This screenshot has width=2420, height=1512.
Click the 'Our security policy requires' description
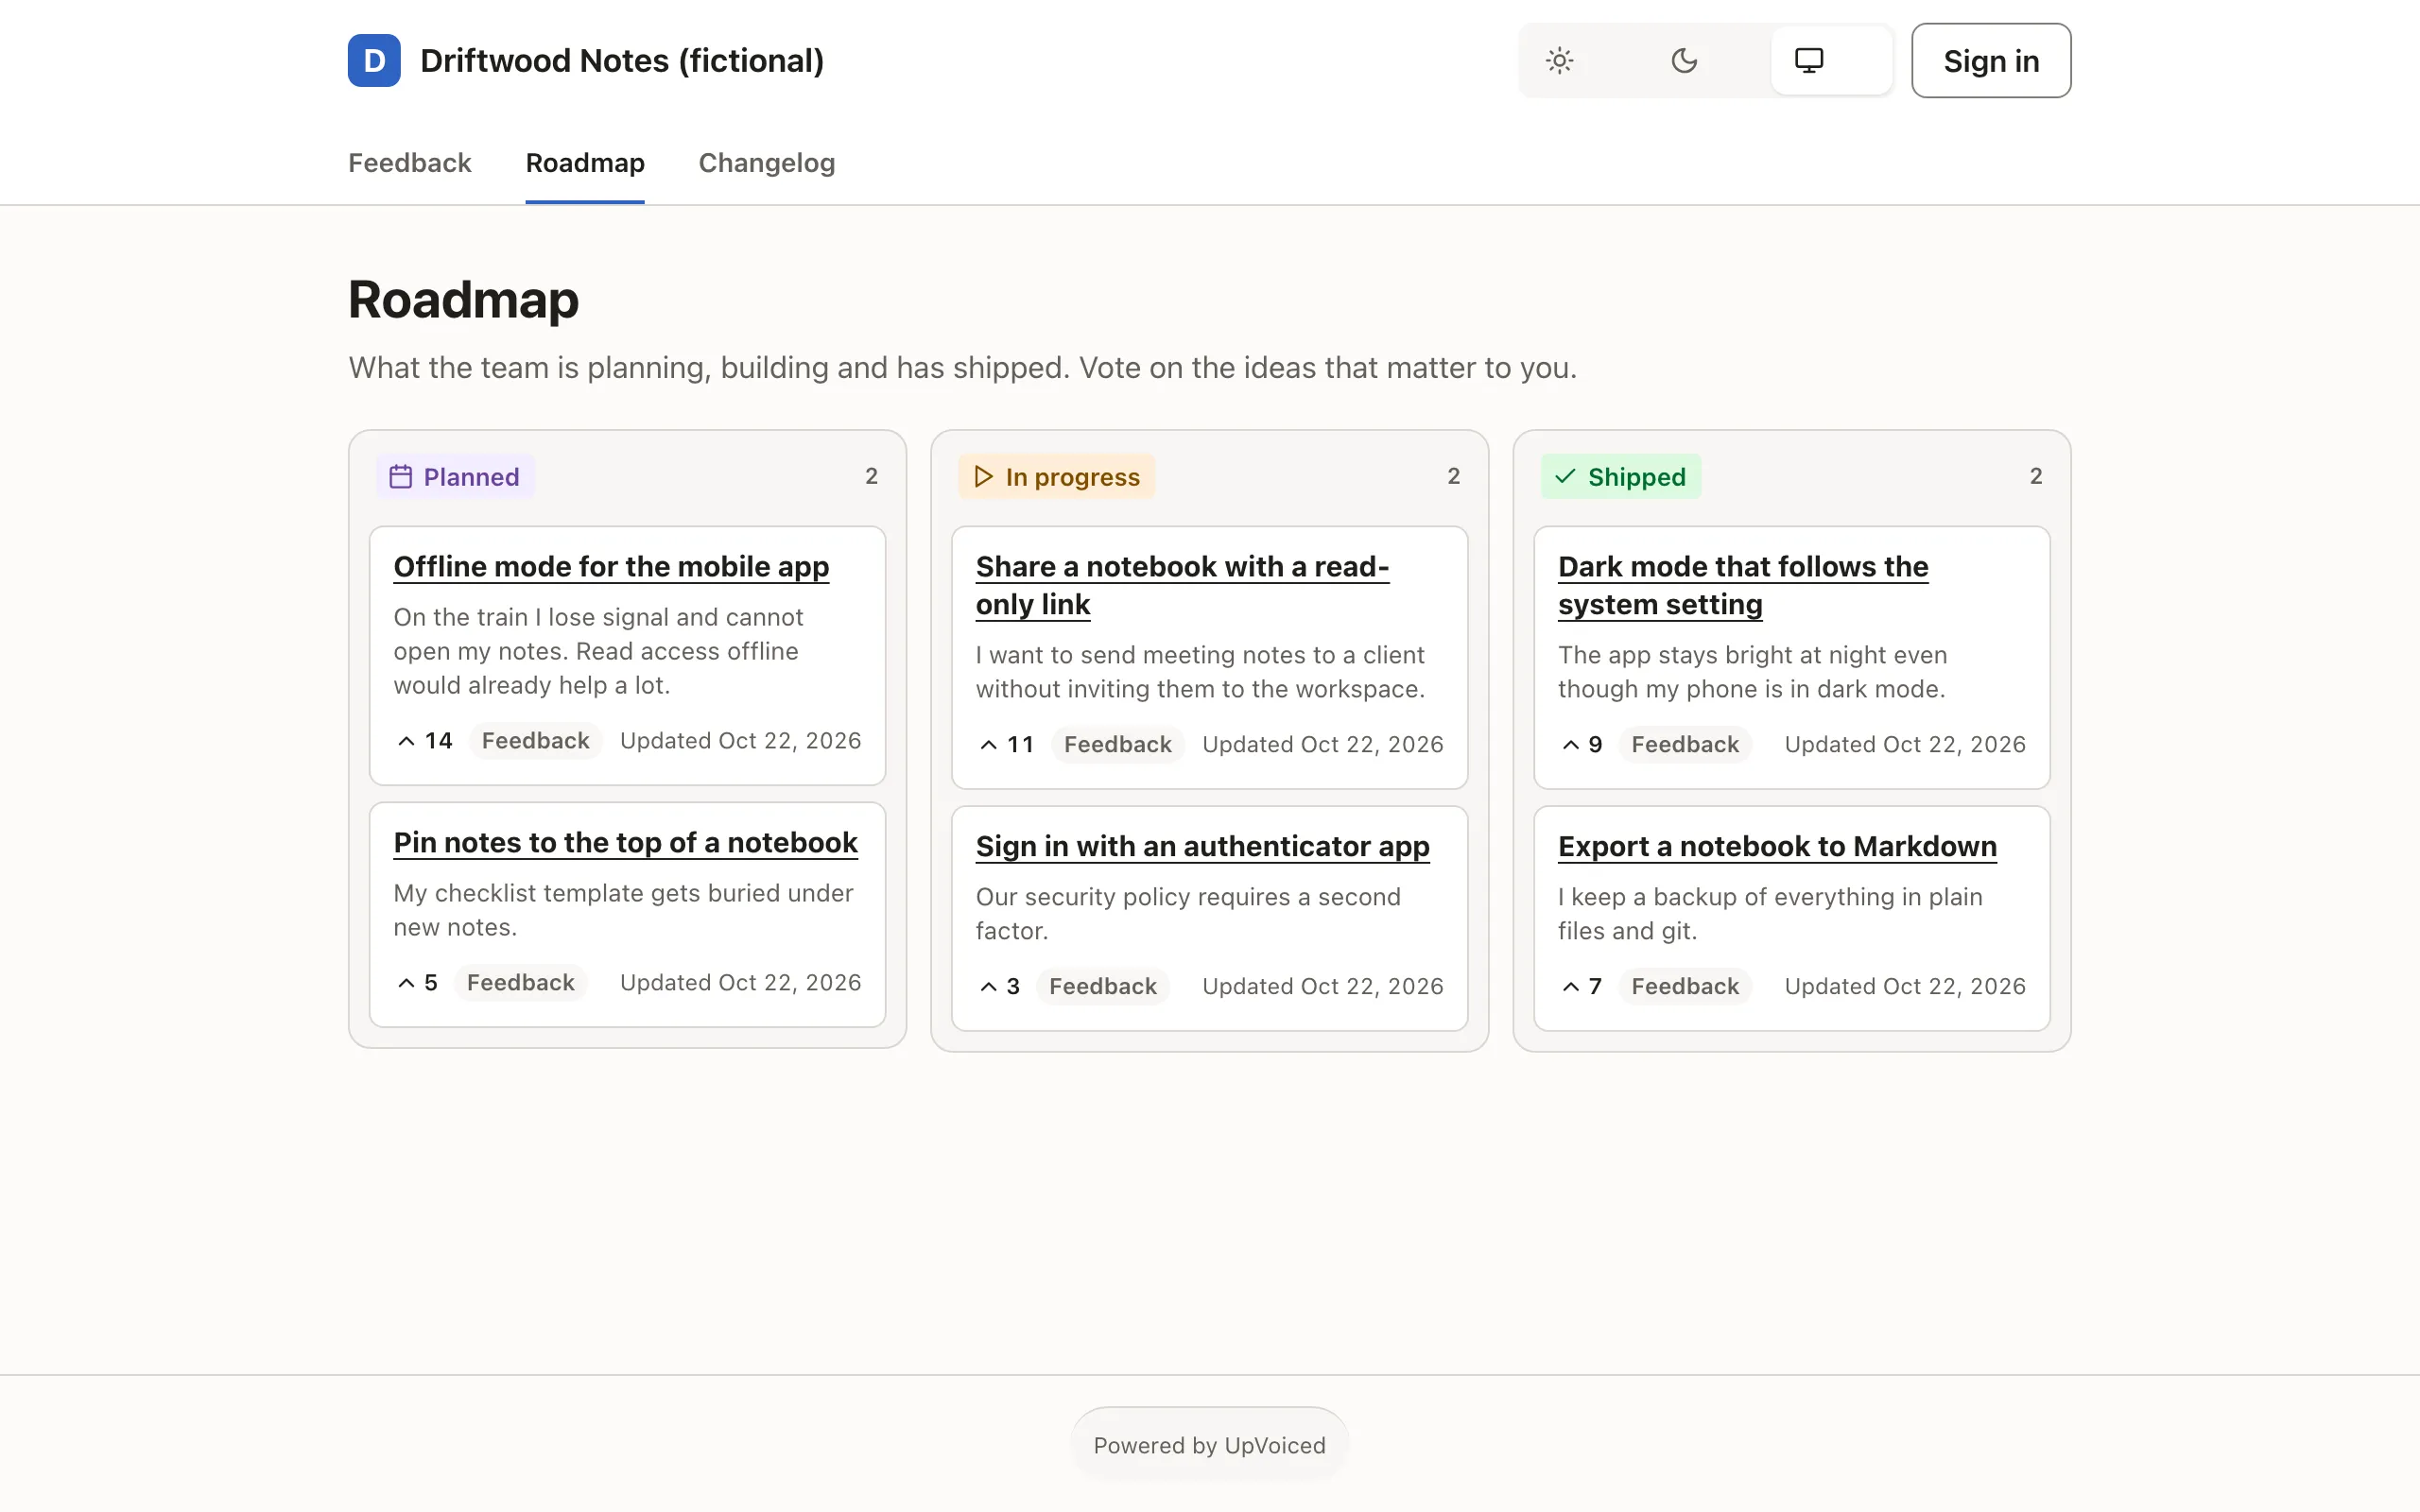click(x=1188, y=914)
